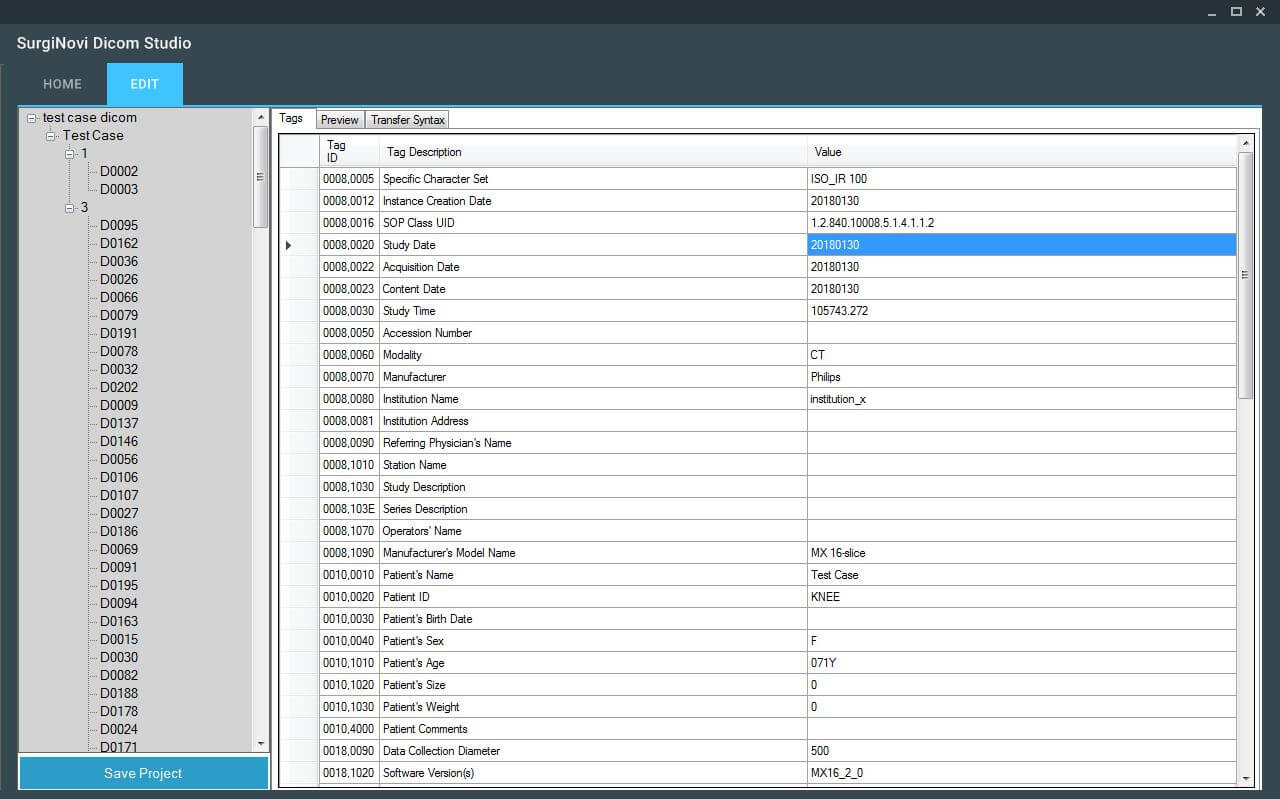This screenshot has height=799, width=1280.
Task: Collapse series 1 tree node
Action: coord(70,154)
